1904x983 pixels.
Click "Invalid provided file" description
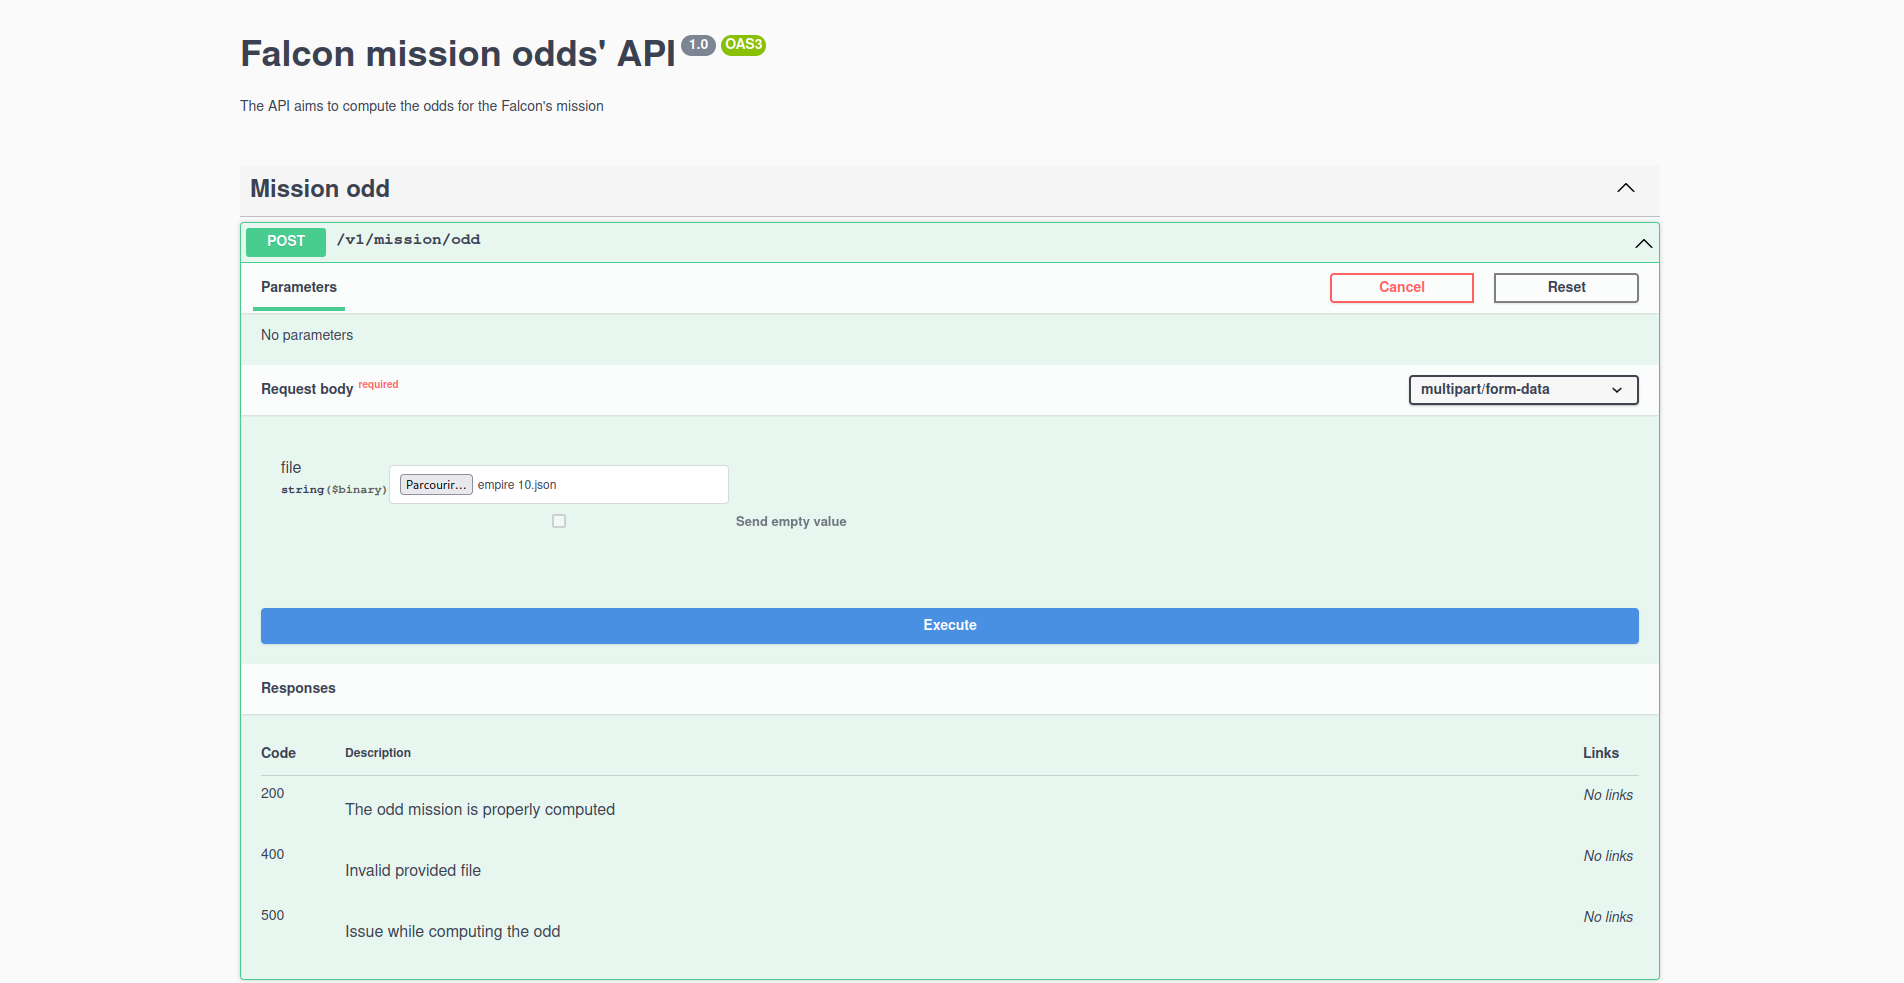413,871
